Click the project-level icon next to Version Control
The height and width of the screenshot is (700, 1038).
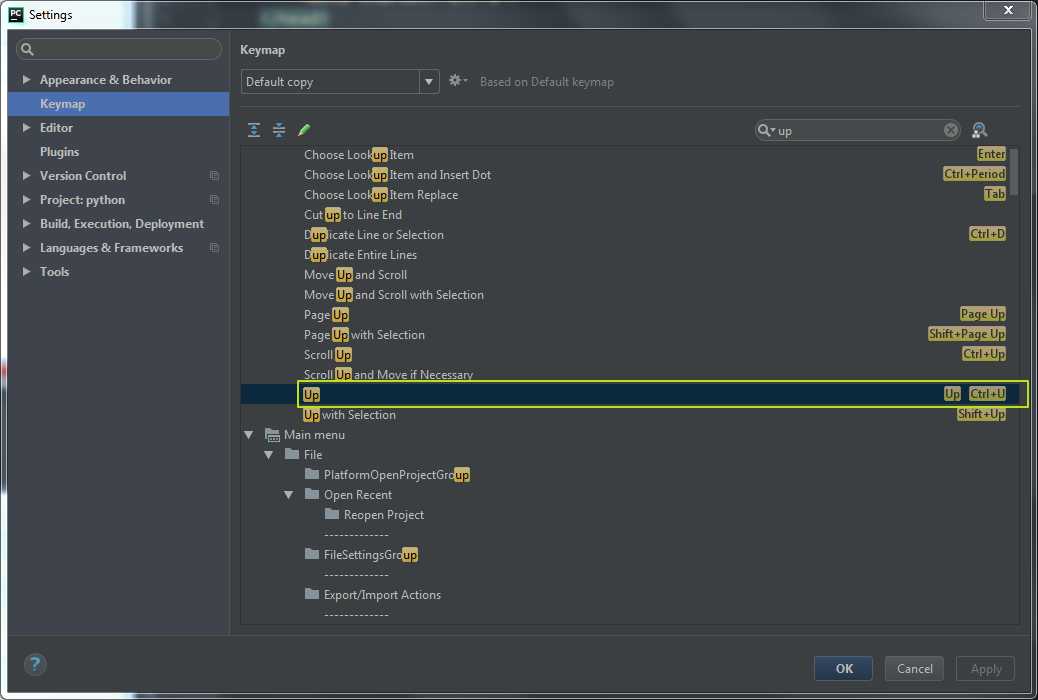tap(214, 175)
